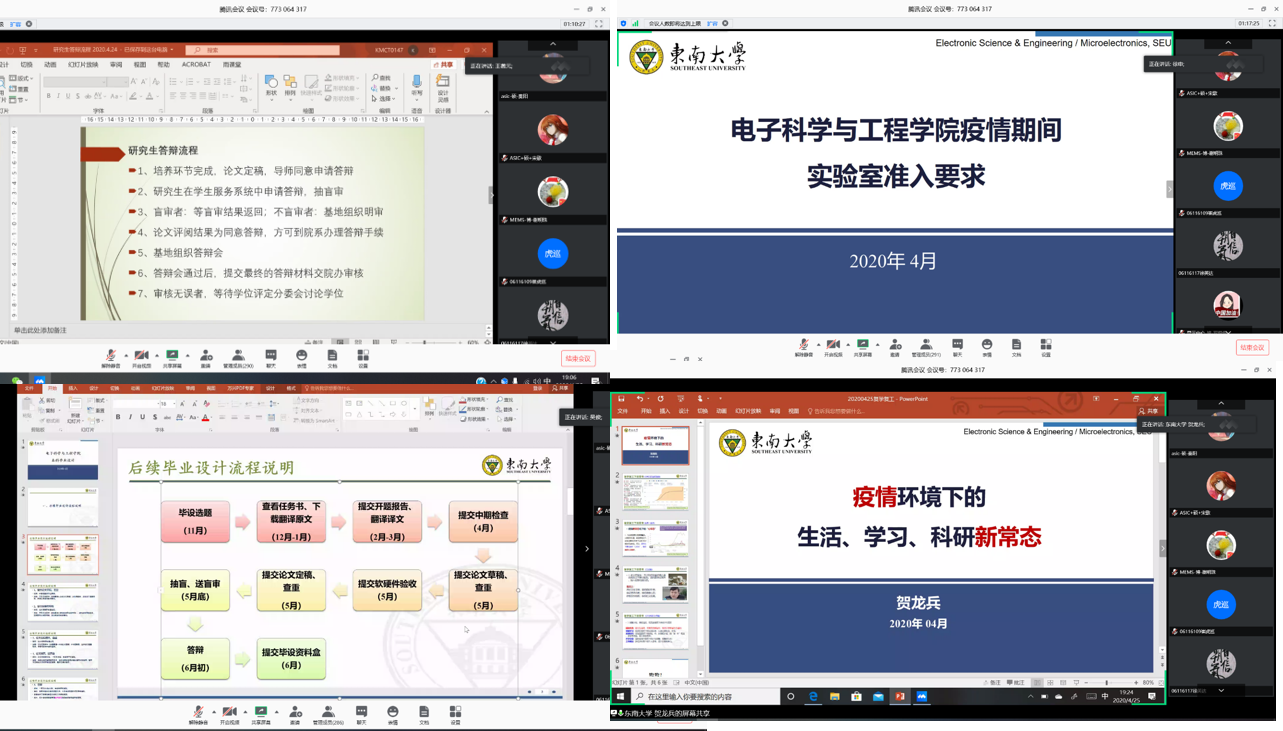
Task: Unmute microphone in bottom-left meeting toolbar
Action: point(198,716)
